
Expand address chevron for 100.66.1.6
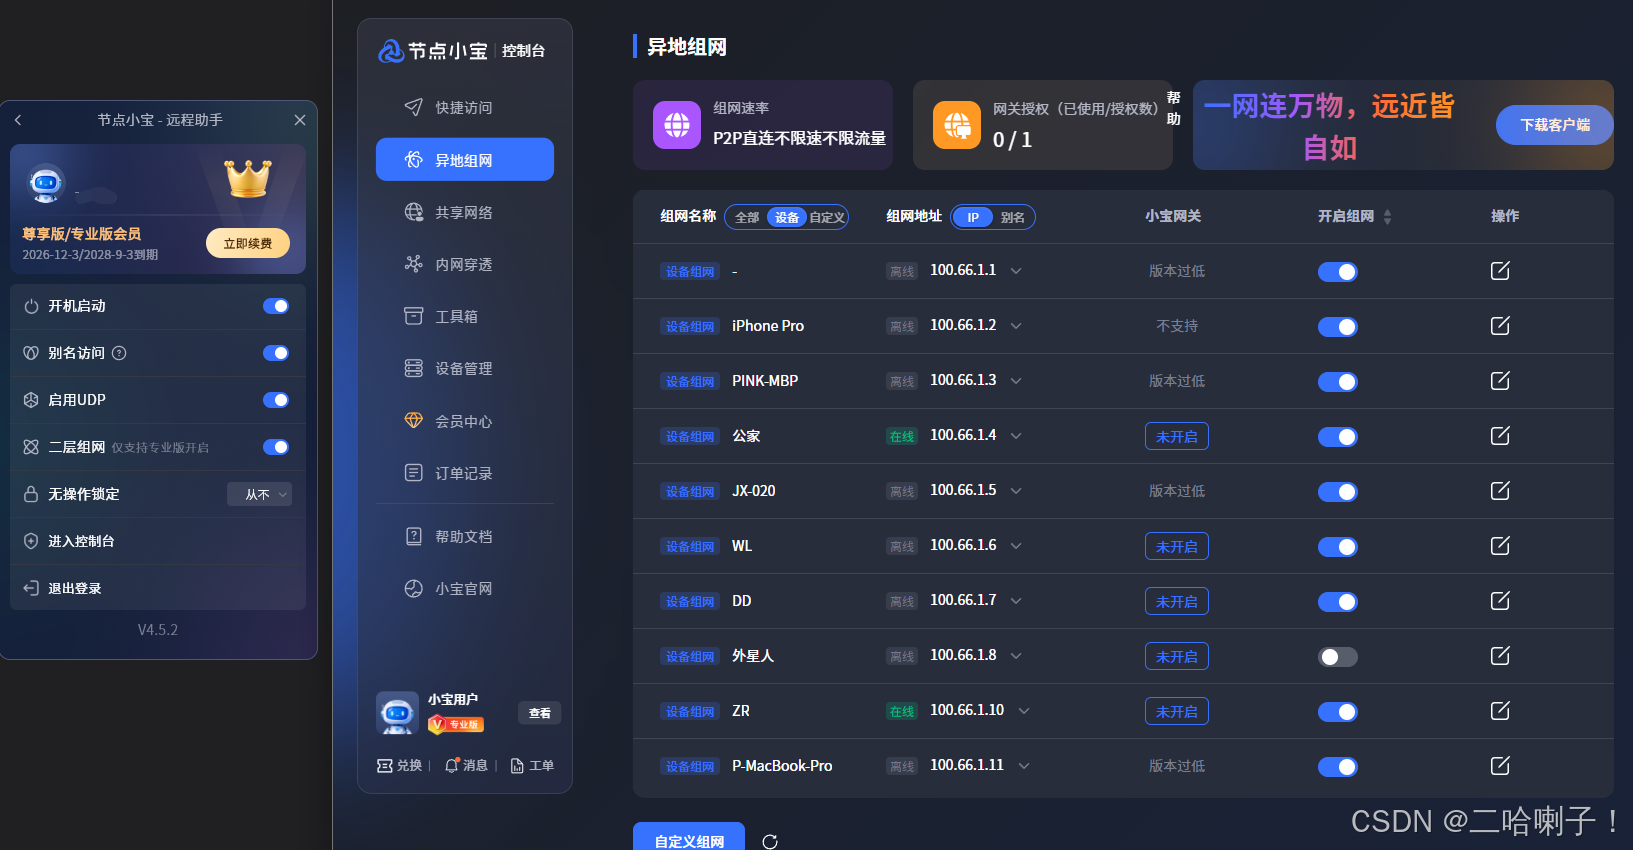[x=1016, y=546]
